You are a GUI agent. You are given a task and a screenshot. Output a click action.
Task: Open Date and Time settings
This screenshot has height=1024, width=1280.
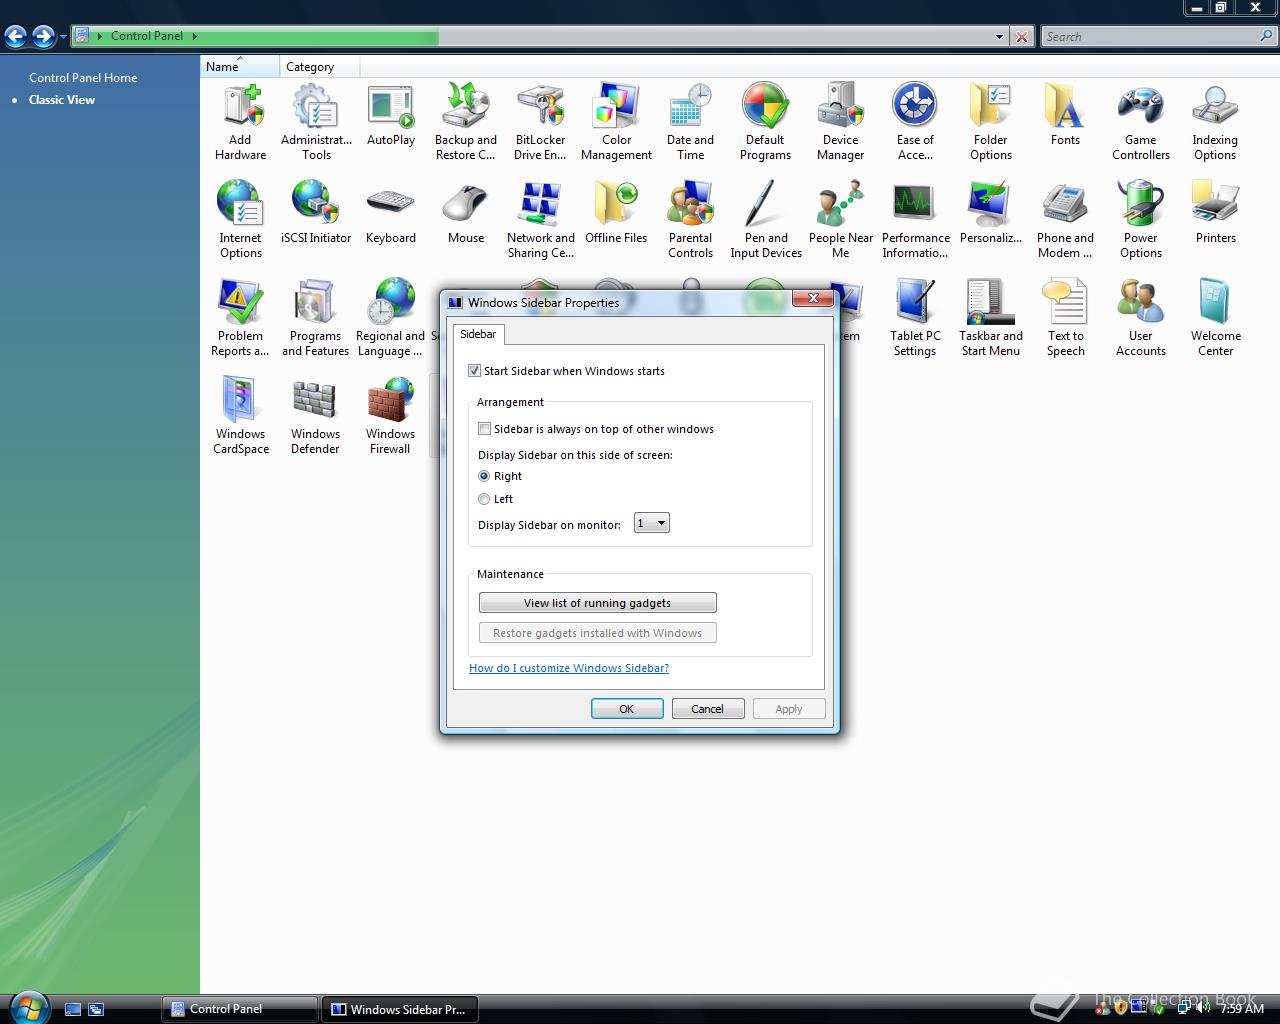(x=691, y=122)
